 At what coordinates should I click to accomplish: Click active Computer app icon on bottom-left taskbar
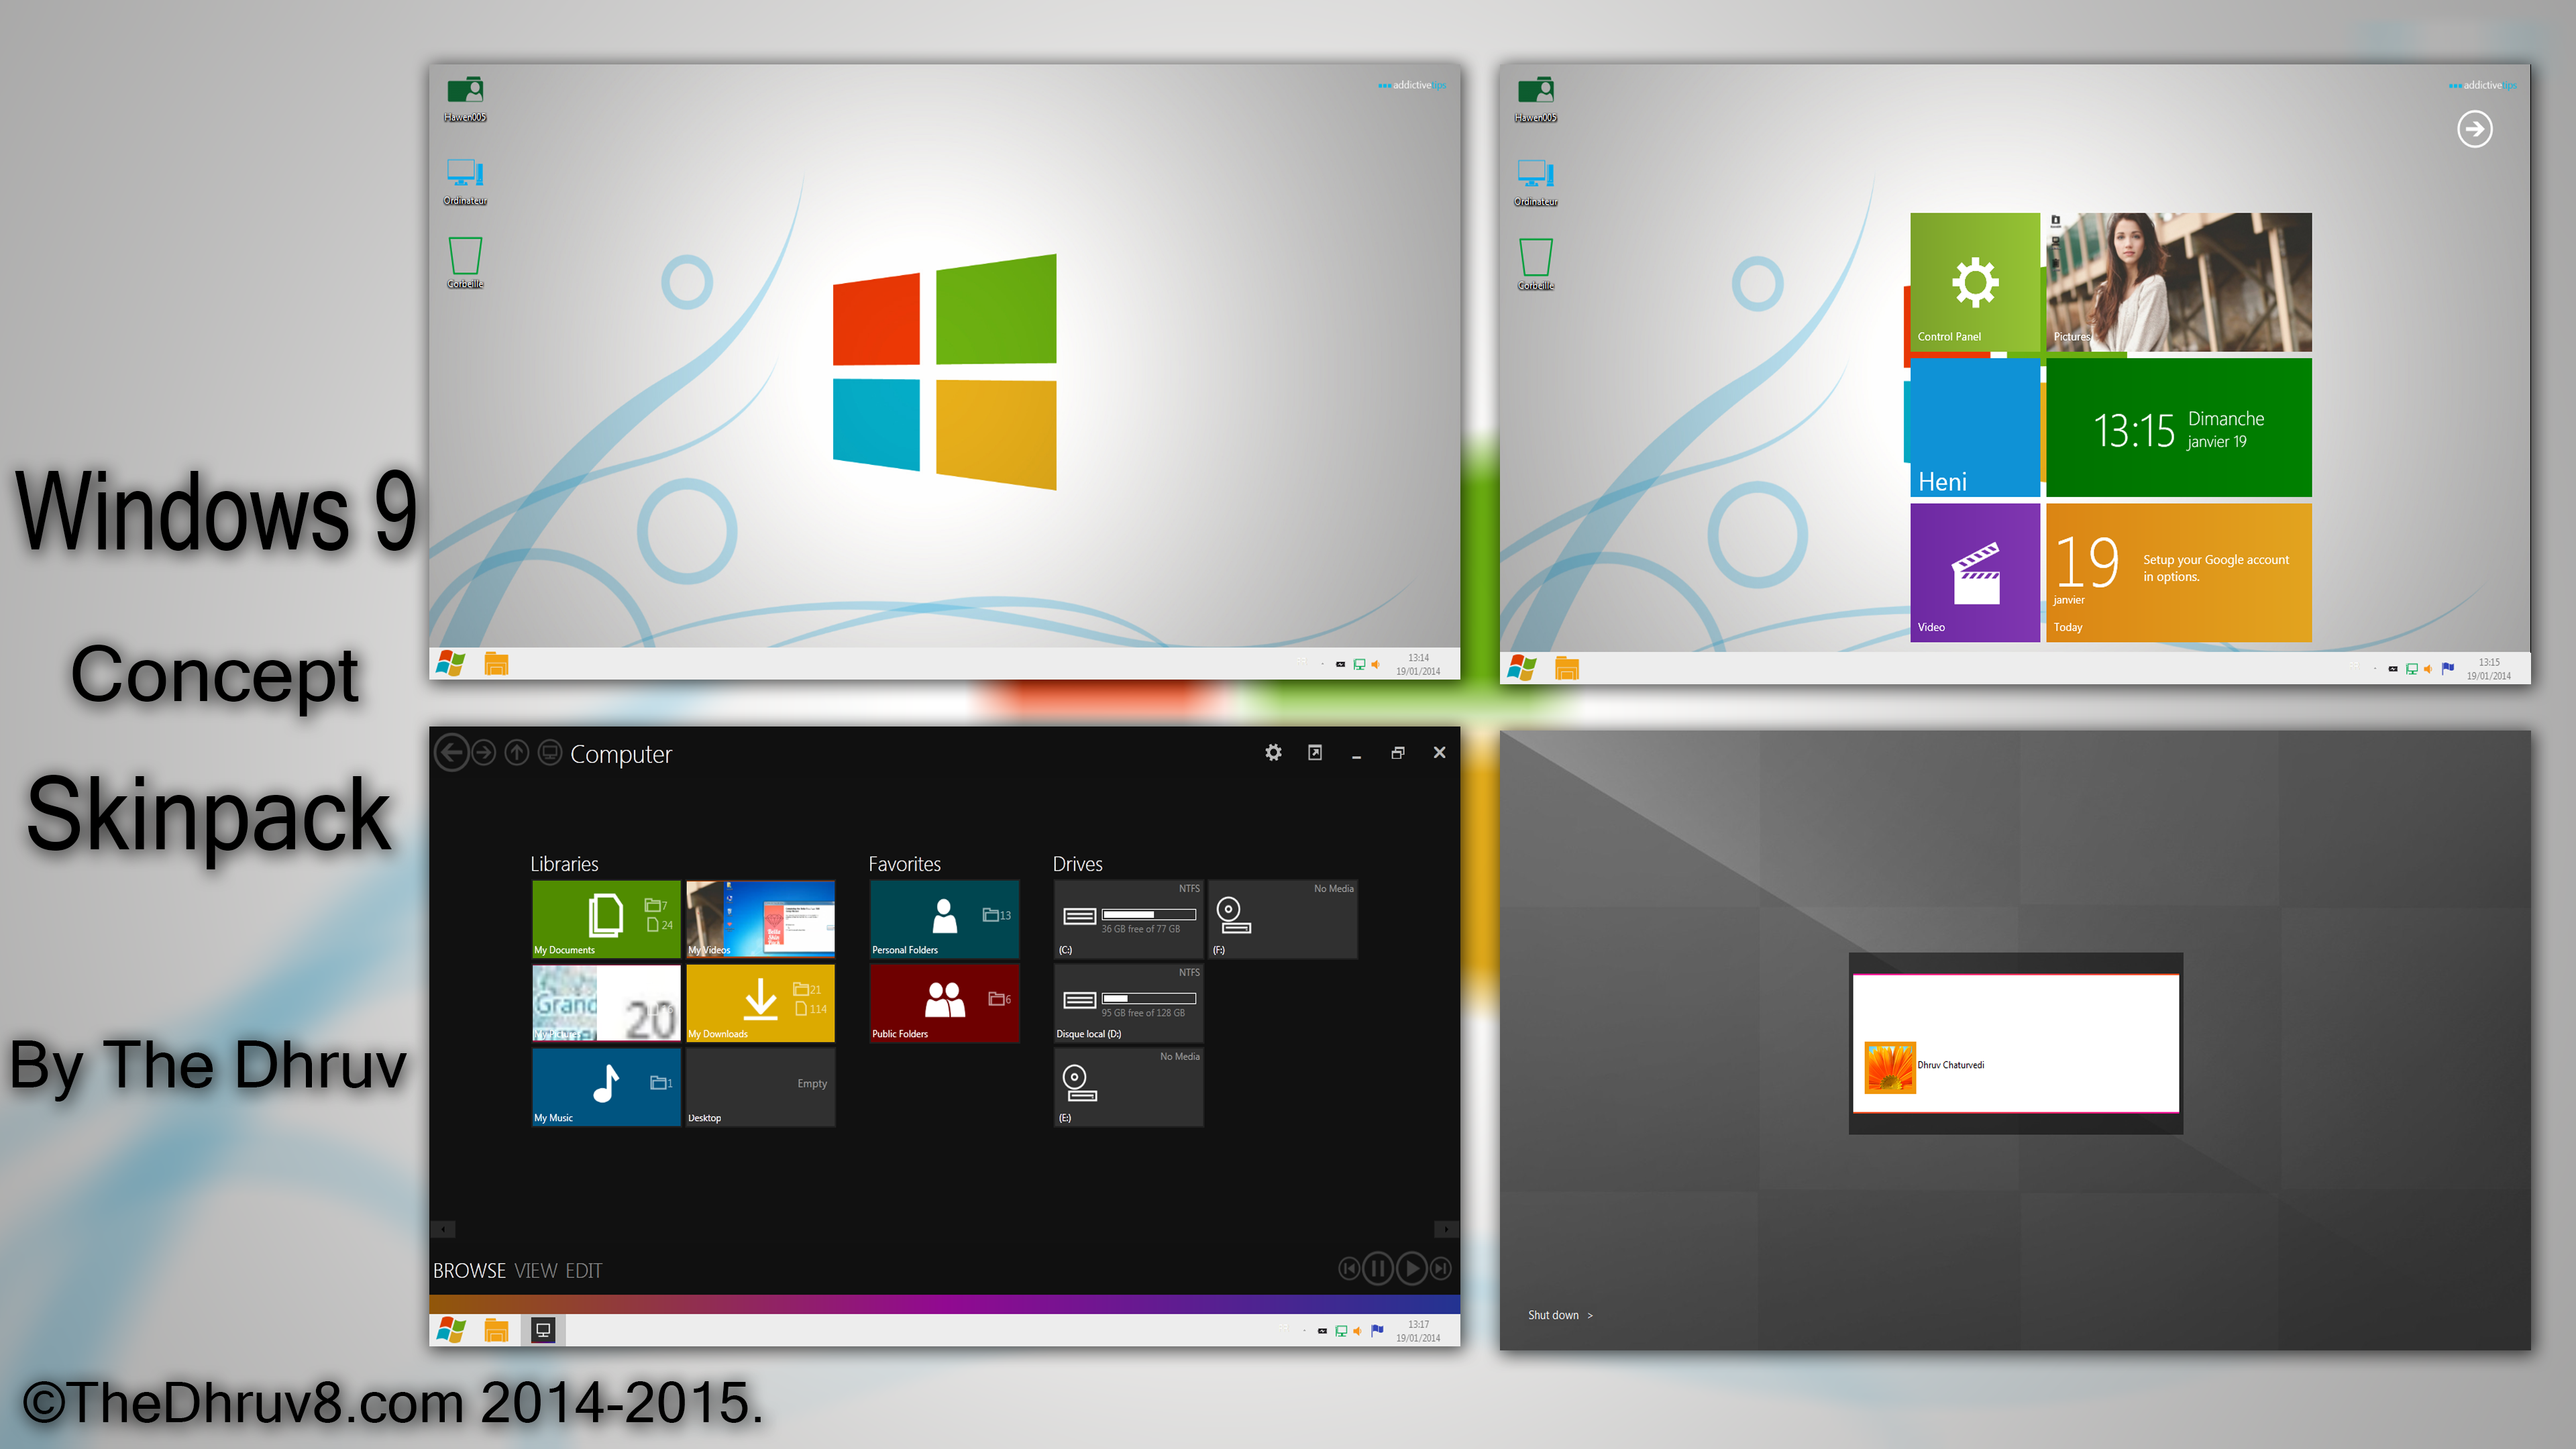(543, 1330)
